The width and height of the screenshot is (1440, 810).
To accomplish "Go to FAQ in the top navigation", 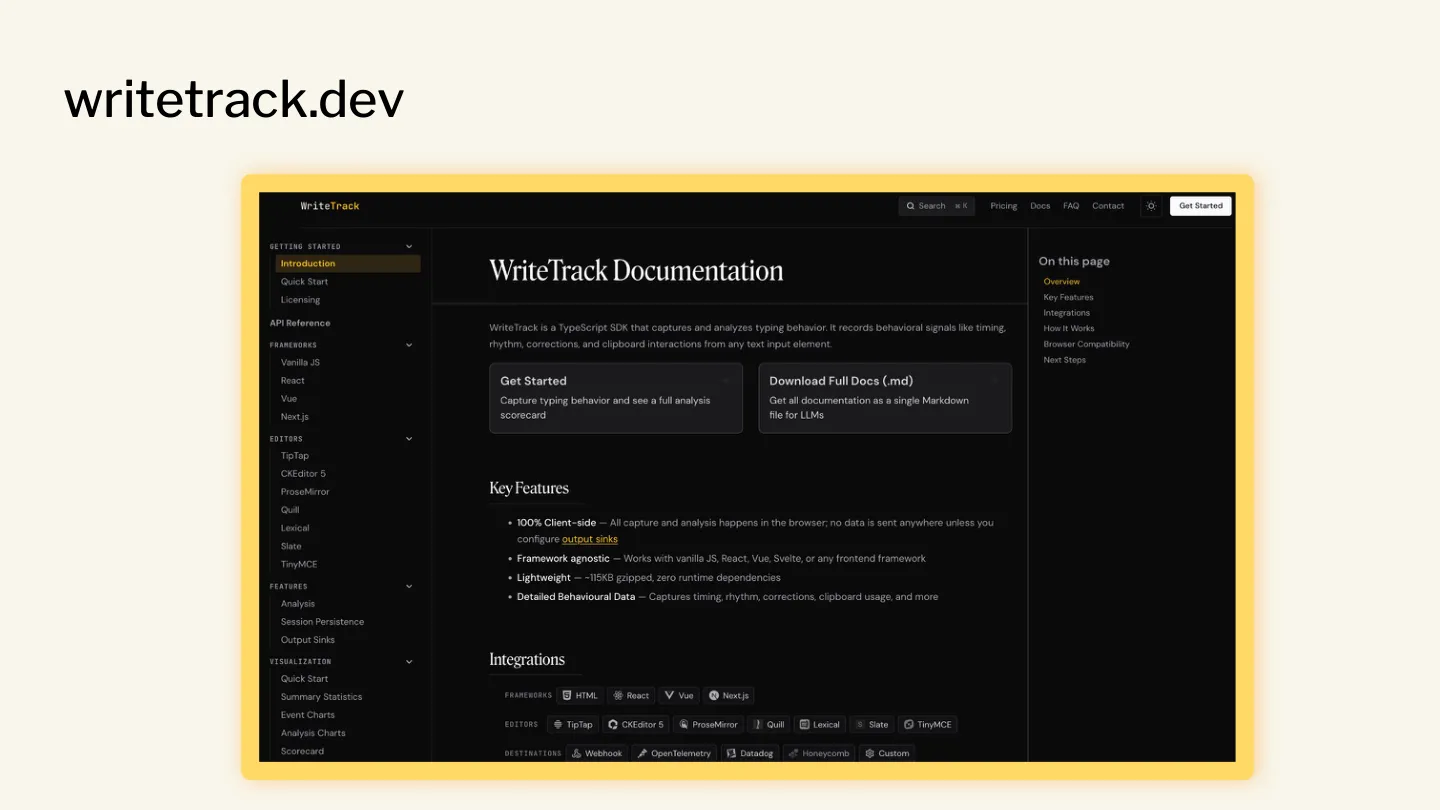I will [x=1071, y=206].
